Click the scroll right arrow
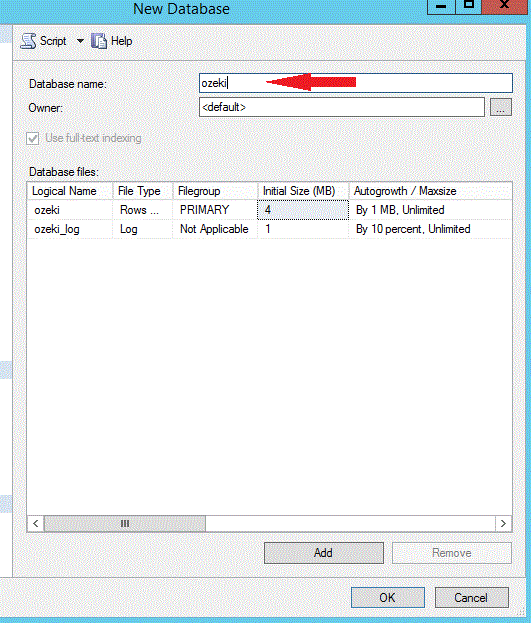The height and width of the screenshot is (623, 531). tap(504, 523)
